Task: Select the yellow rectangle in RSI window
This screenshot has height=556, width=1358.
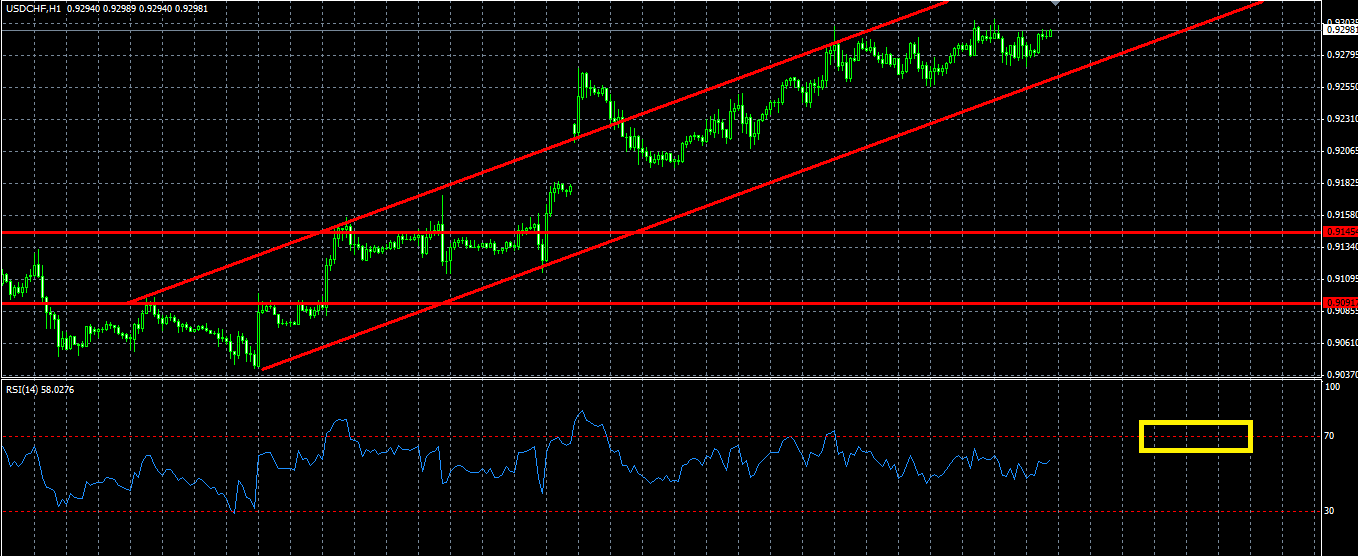Action: click(1195, 436)
